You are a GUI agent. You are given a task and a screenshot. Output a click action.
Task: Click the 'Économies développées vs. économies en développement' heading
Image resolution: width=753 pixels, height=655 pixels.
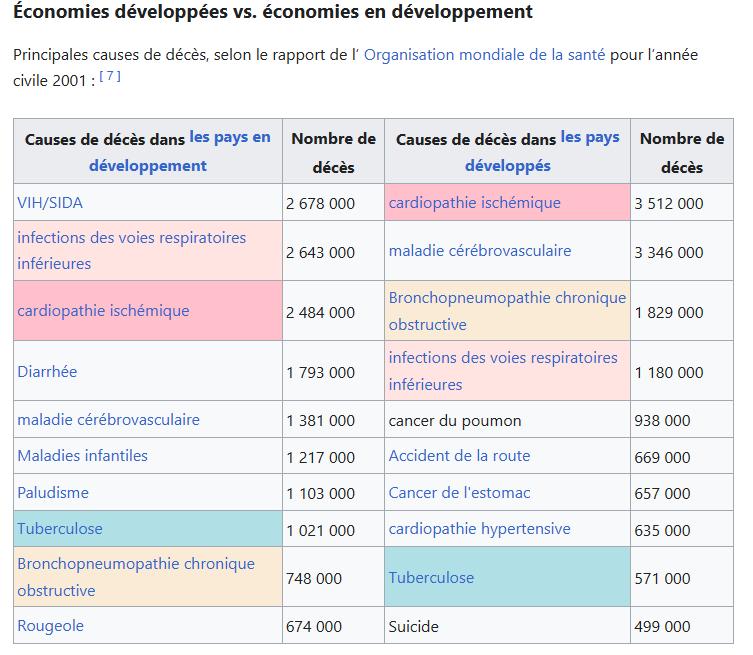272,12
